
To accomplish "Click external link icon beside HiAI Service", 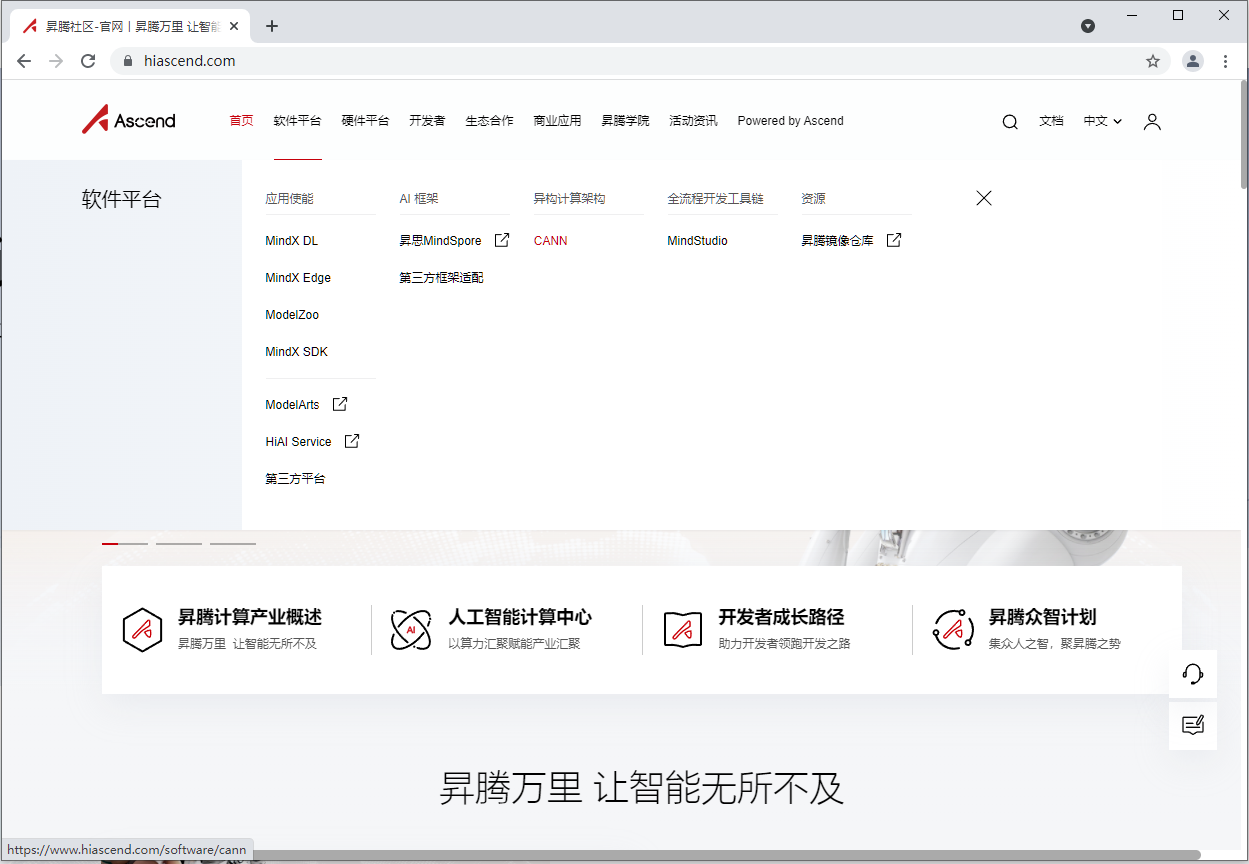I will (352, 441).
